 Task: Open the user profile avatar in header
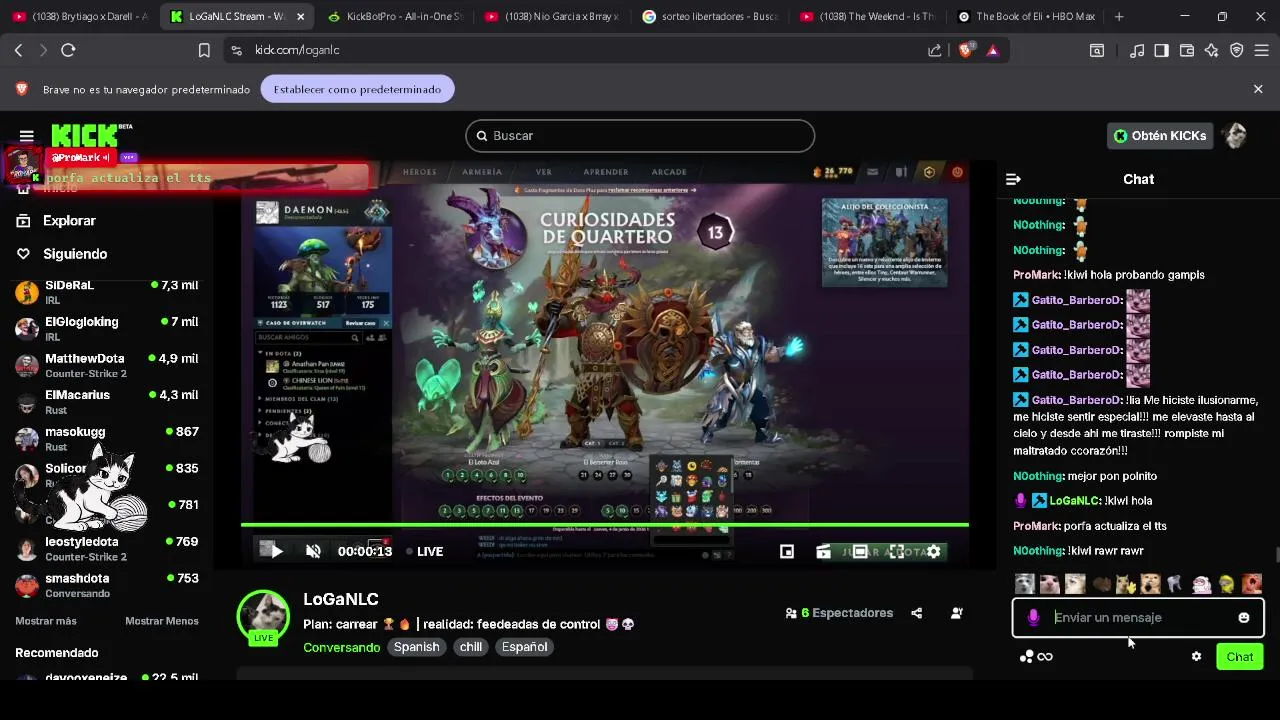pos(1235,136)
